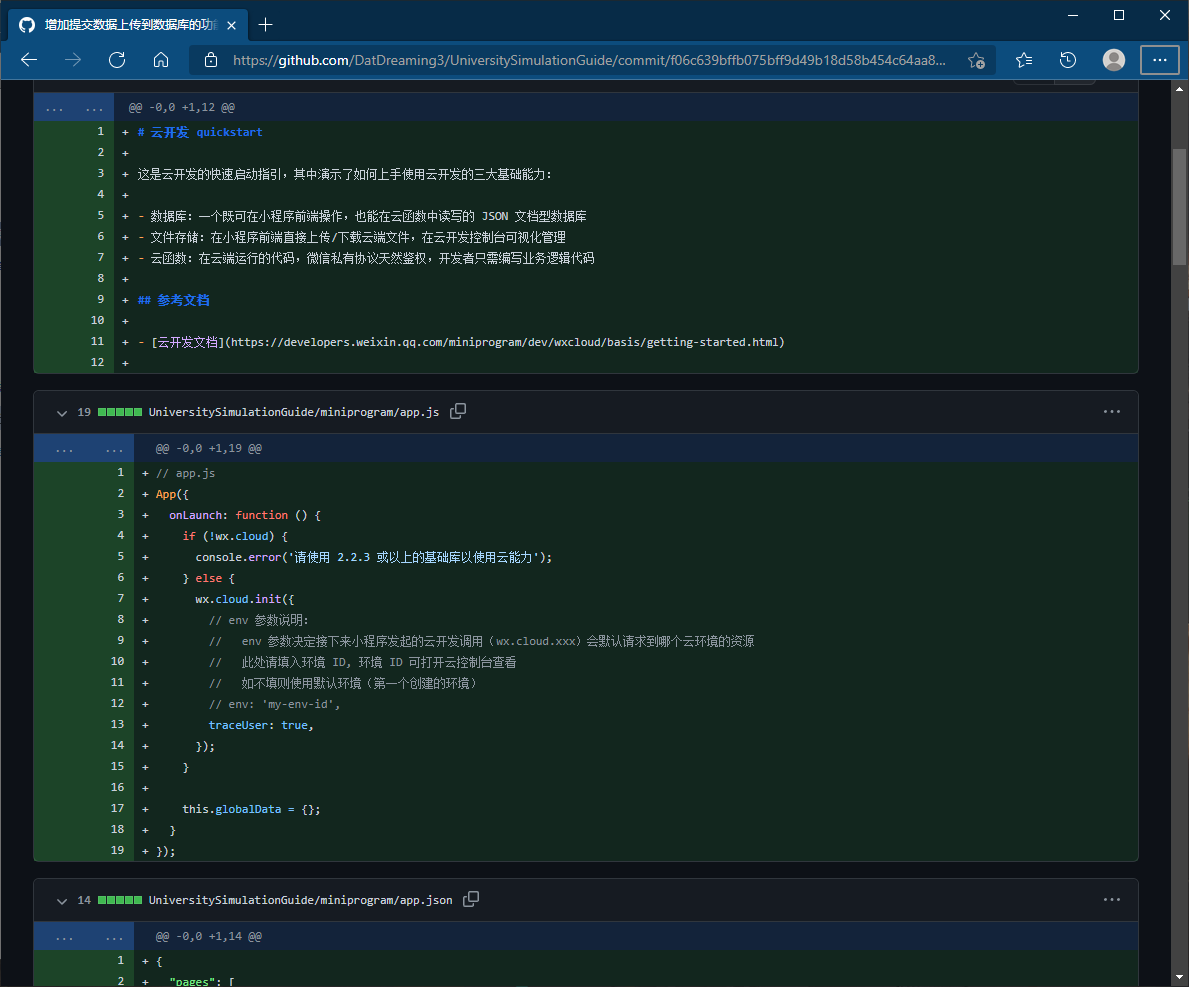Screen dimensions: 1189x987
Task: Open the favorites list
Action: pyautogui.click(x=1024, y=60)
